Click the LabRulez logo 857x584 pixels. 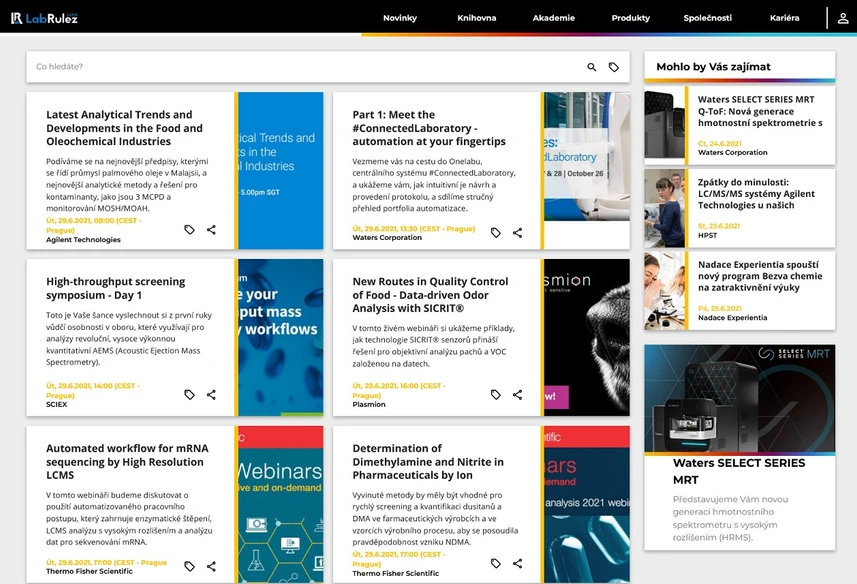(x=44, y=18)
